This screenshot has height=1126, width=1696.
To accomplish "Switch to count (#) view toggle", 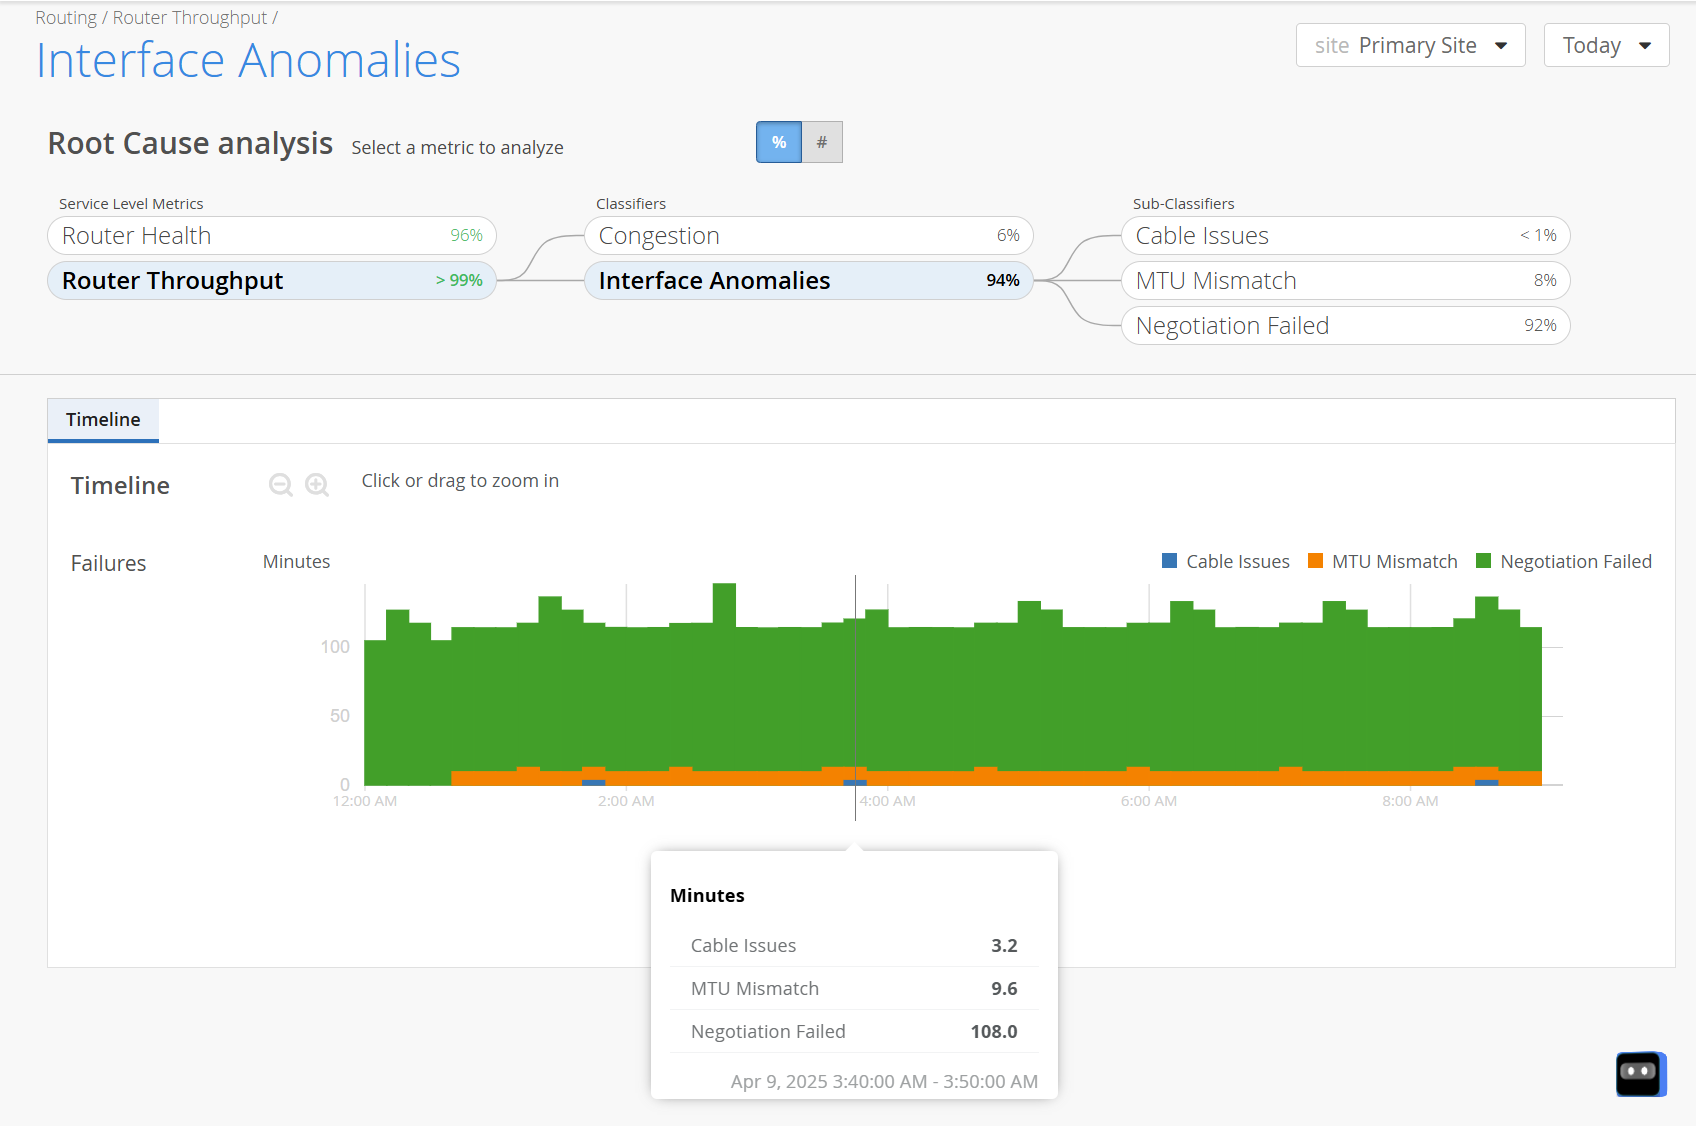I will (822, 142).
